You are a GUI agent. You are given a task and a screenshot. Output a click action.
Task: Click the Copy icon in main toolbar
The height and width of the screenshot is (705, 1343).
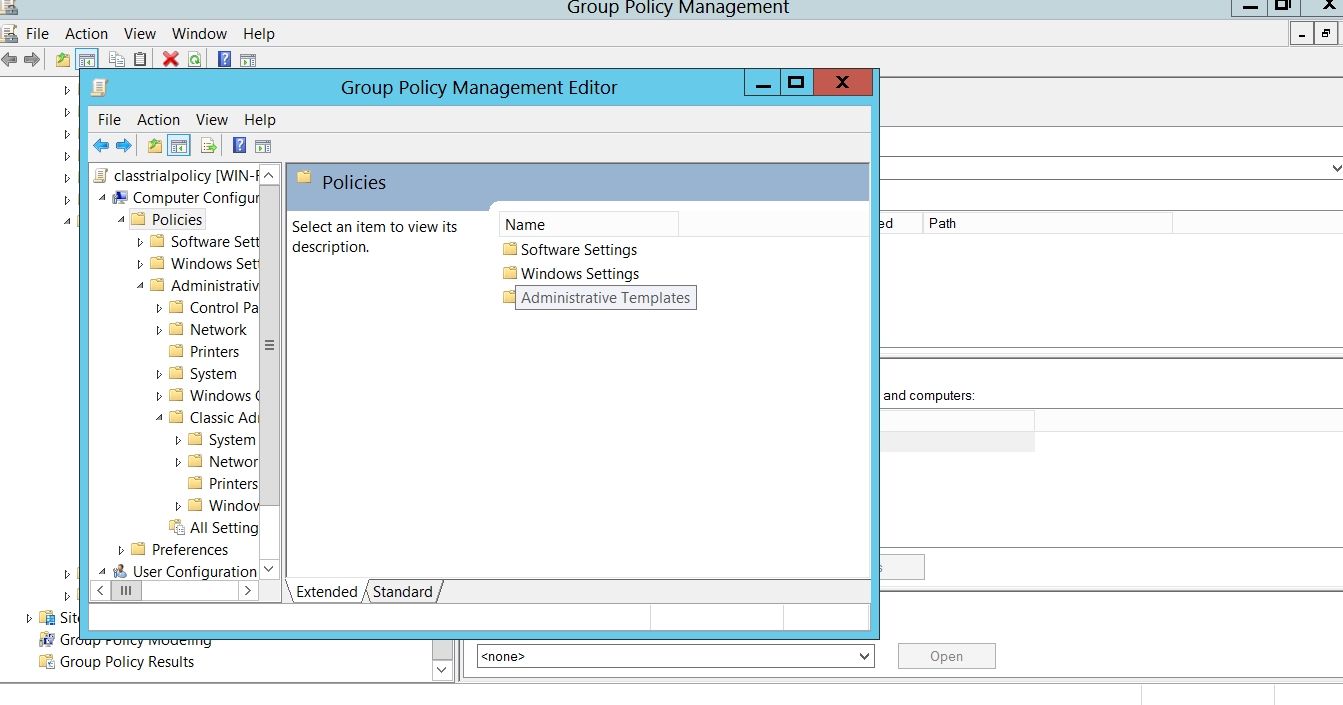(x=117, y=60)
